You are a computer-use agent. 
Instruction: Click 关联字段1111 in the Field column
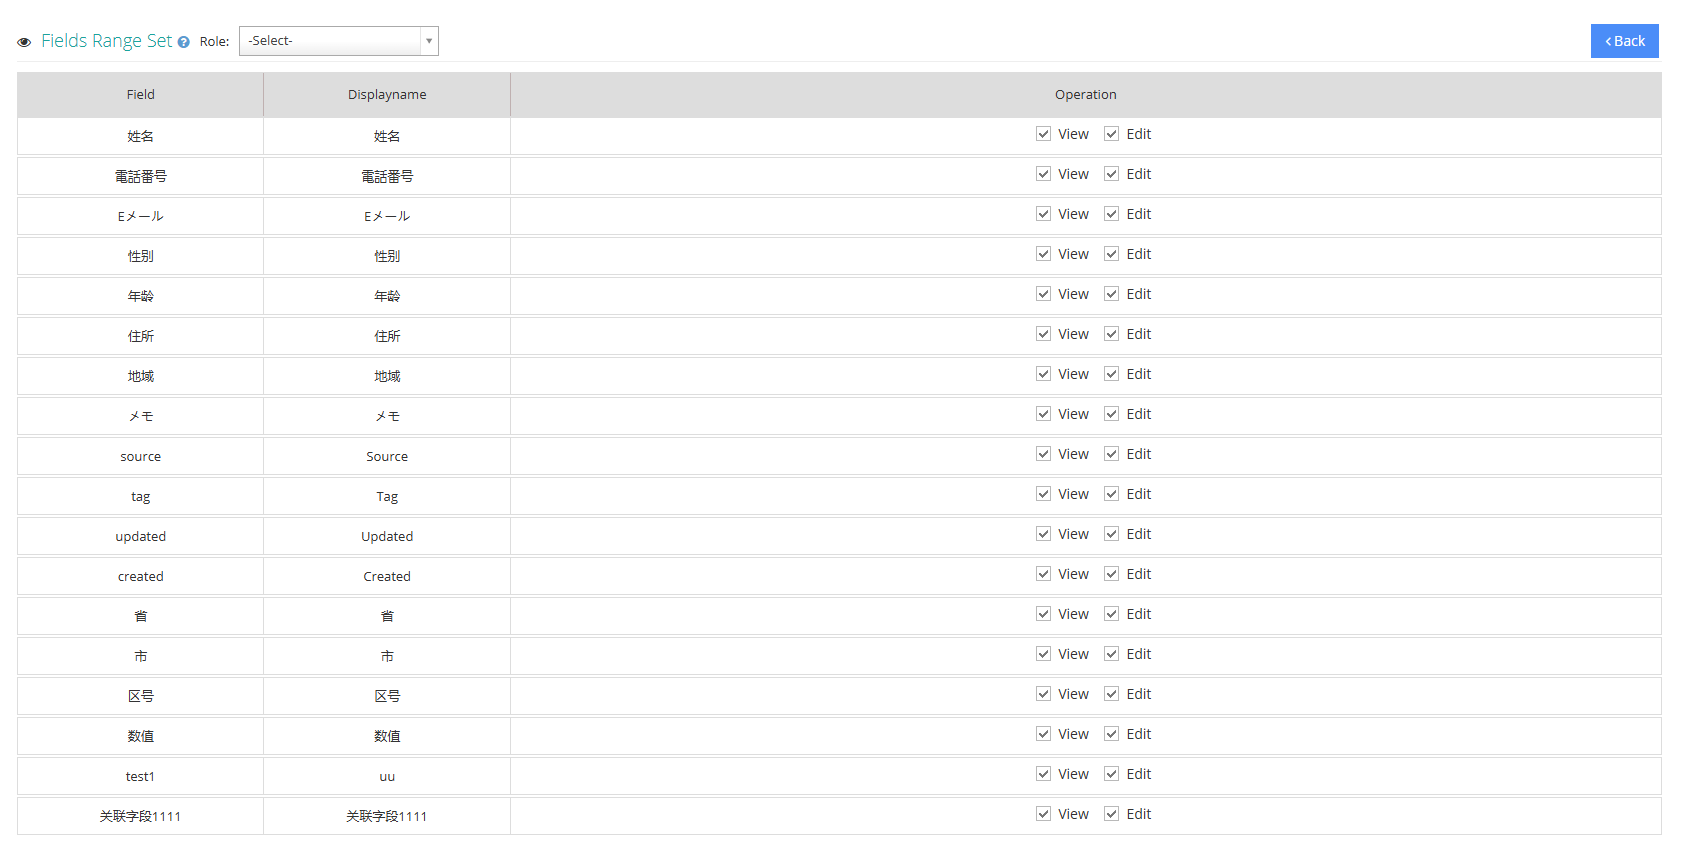pyautogui.click(x=140, y=816)
